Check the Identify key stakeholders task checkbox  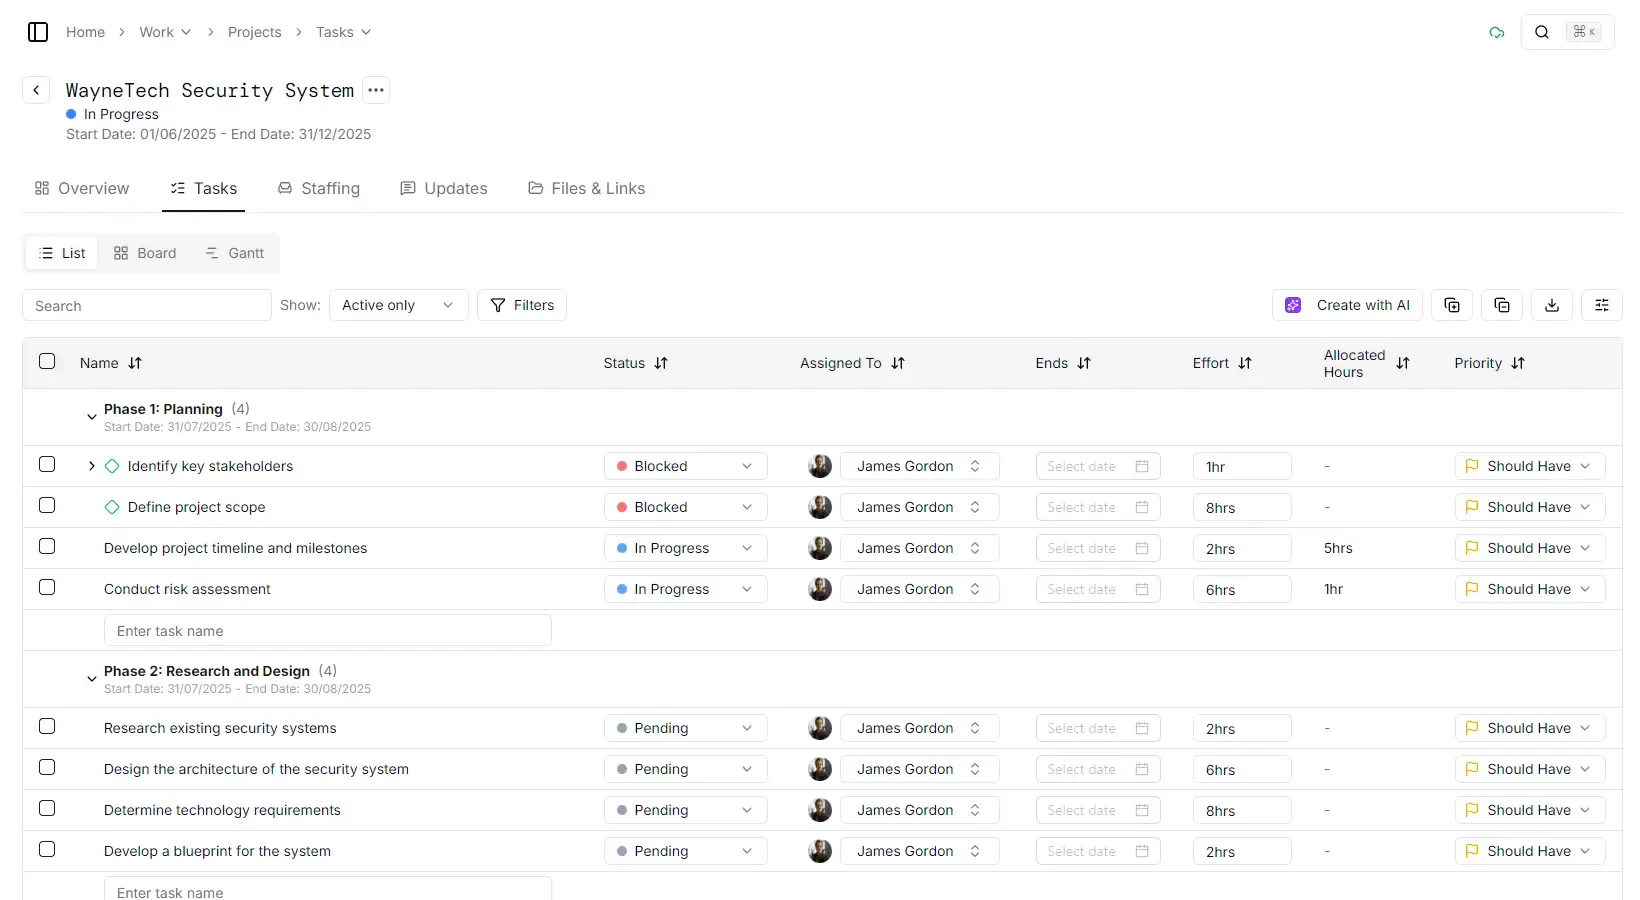[x=47, y=464]
